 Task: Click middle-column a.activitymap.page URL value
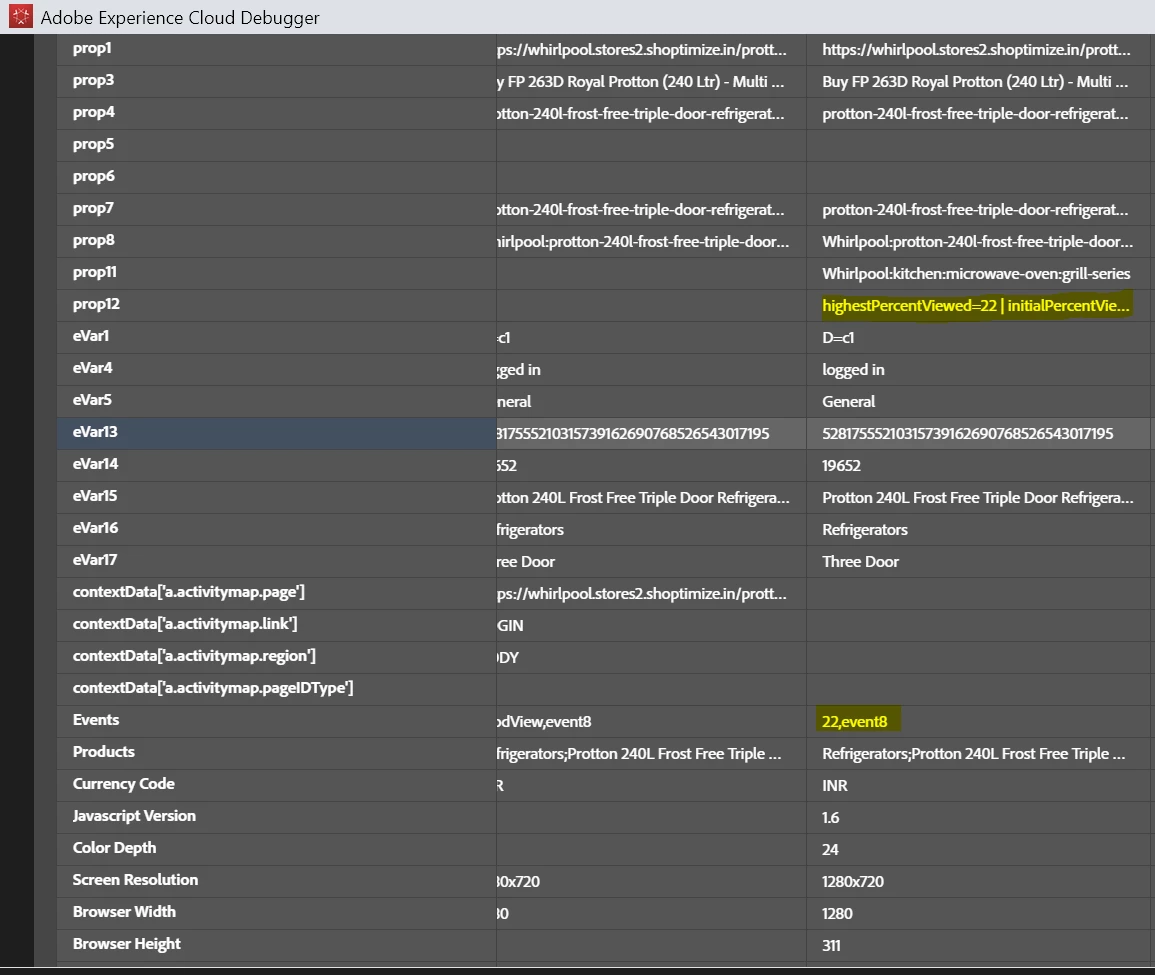click(x=641, y=594)
